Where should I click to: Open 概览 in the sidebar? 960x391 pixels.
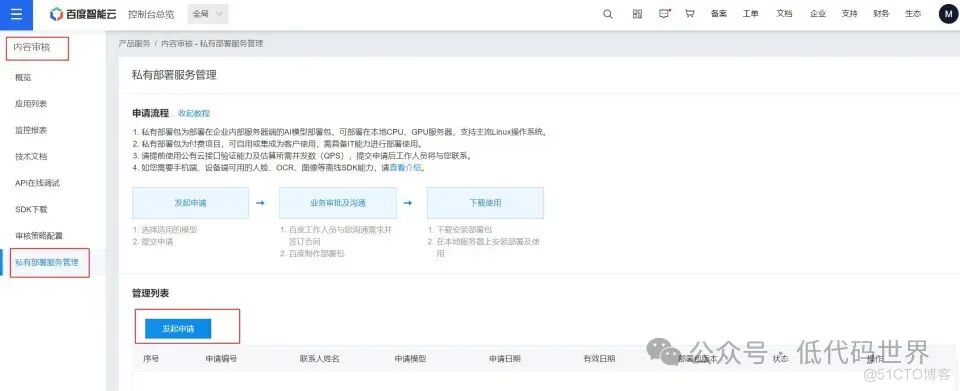pos(23,77)
